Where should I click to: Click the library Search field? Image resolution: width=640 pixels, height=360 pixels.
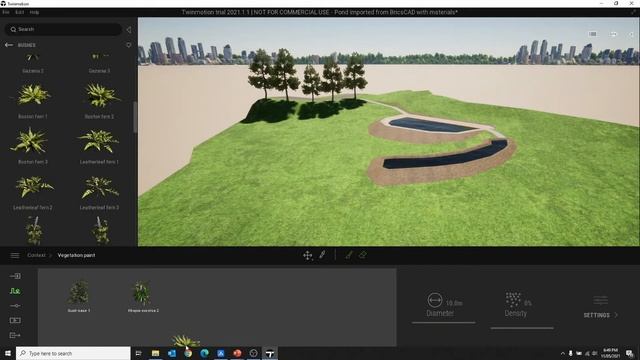[63, 29]
